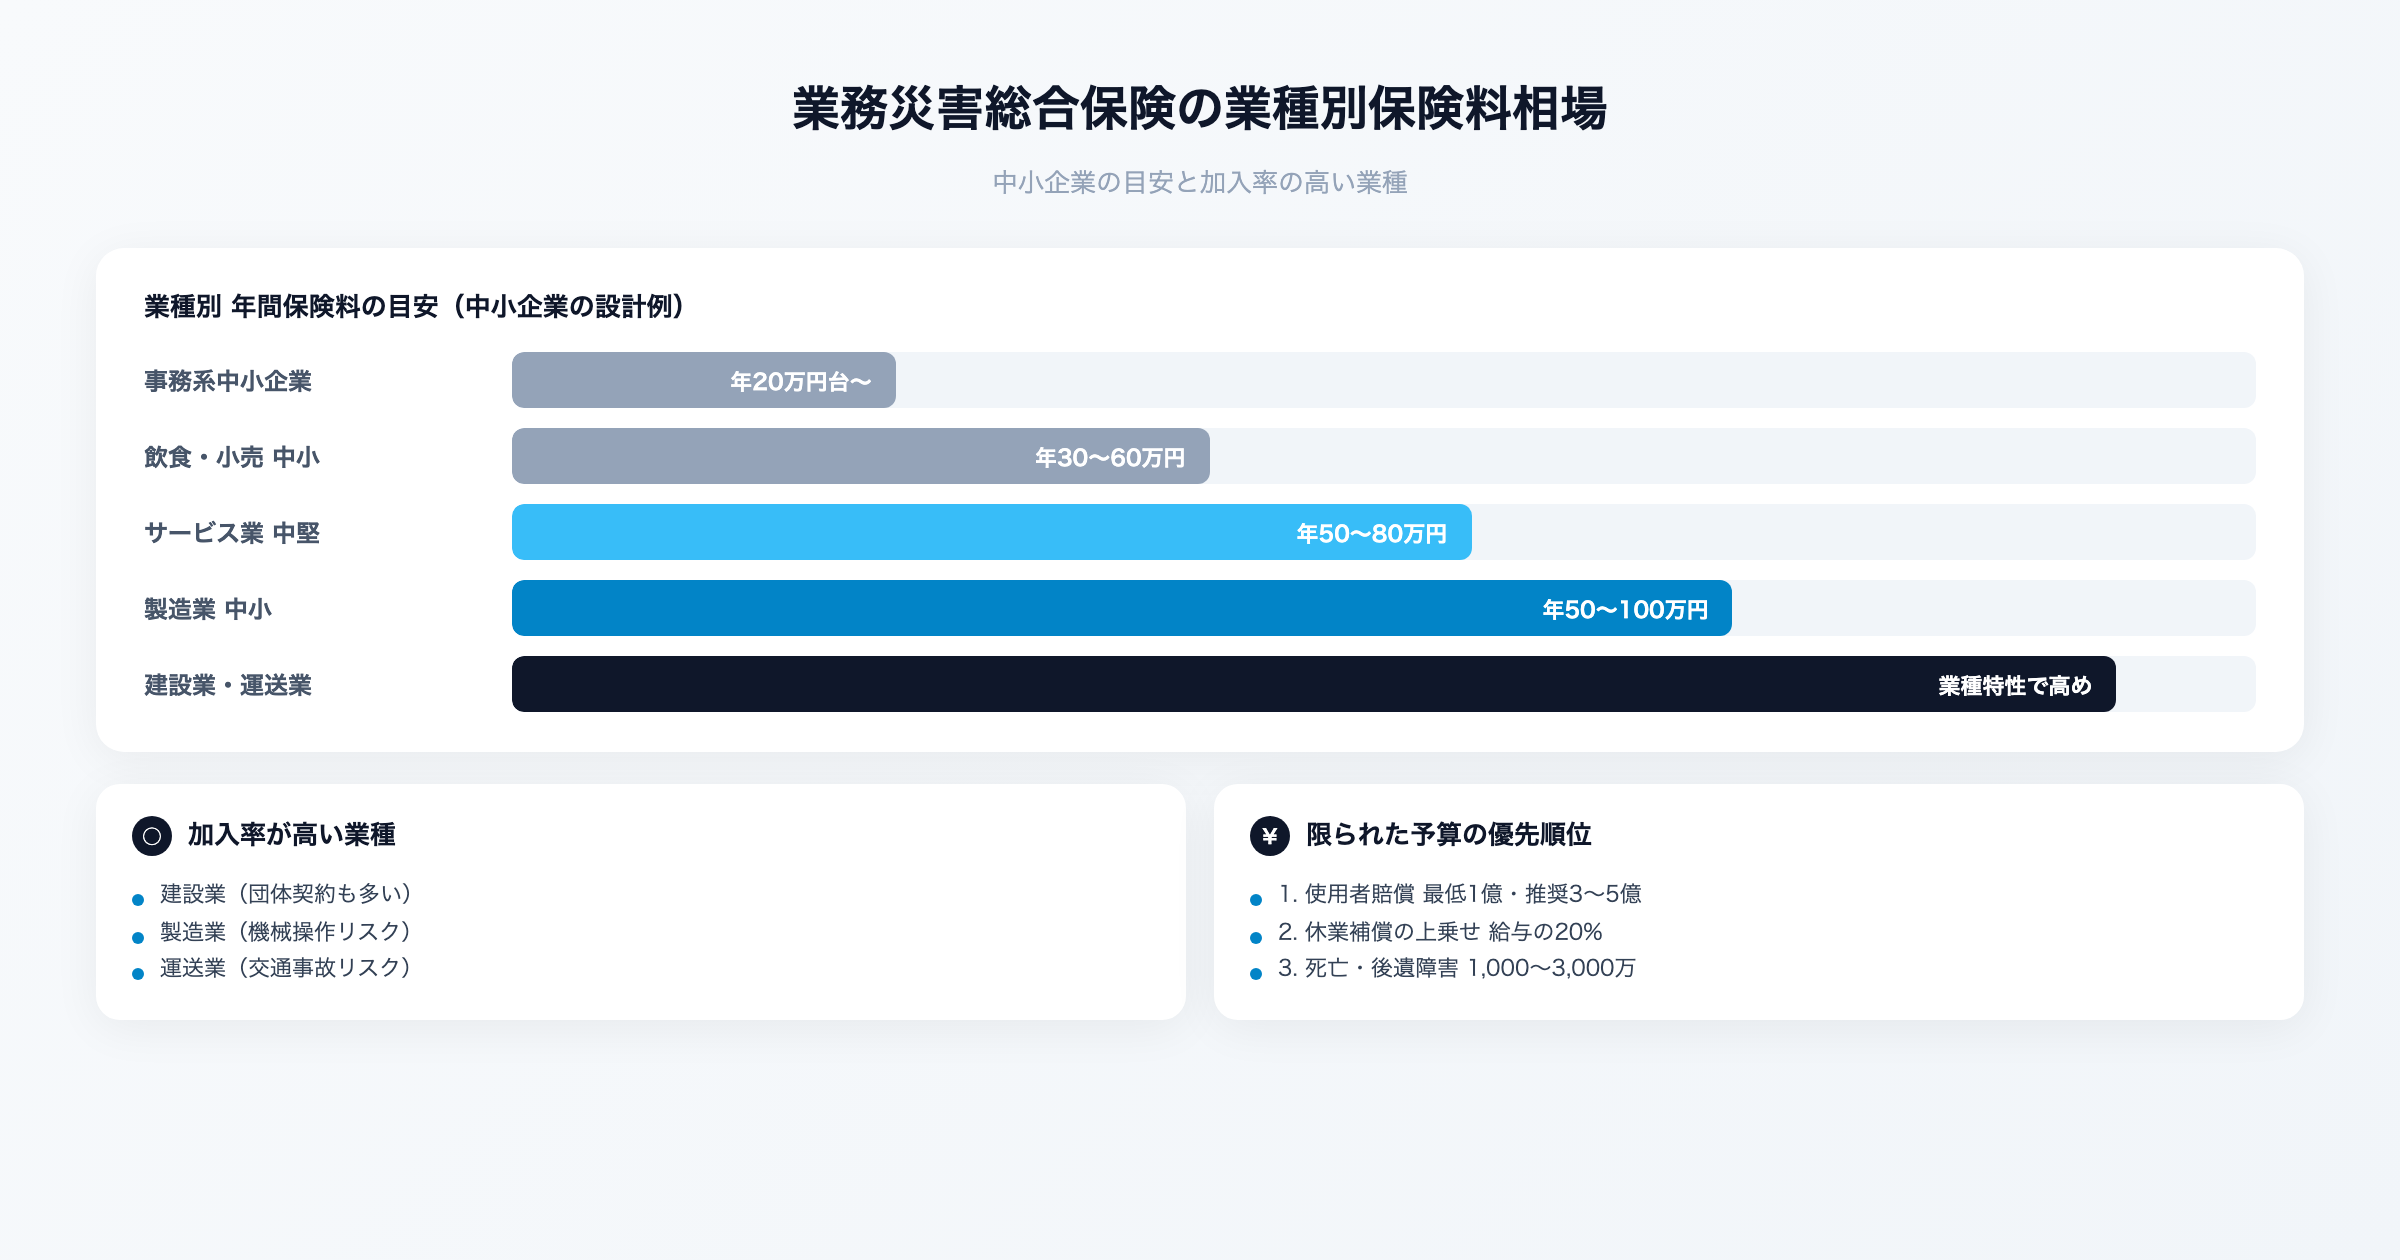This screenshot has width=2400, height=1260.
Task: Click the circle icon beside 加入率が高い業種
Action: coord(152,836)
